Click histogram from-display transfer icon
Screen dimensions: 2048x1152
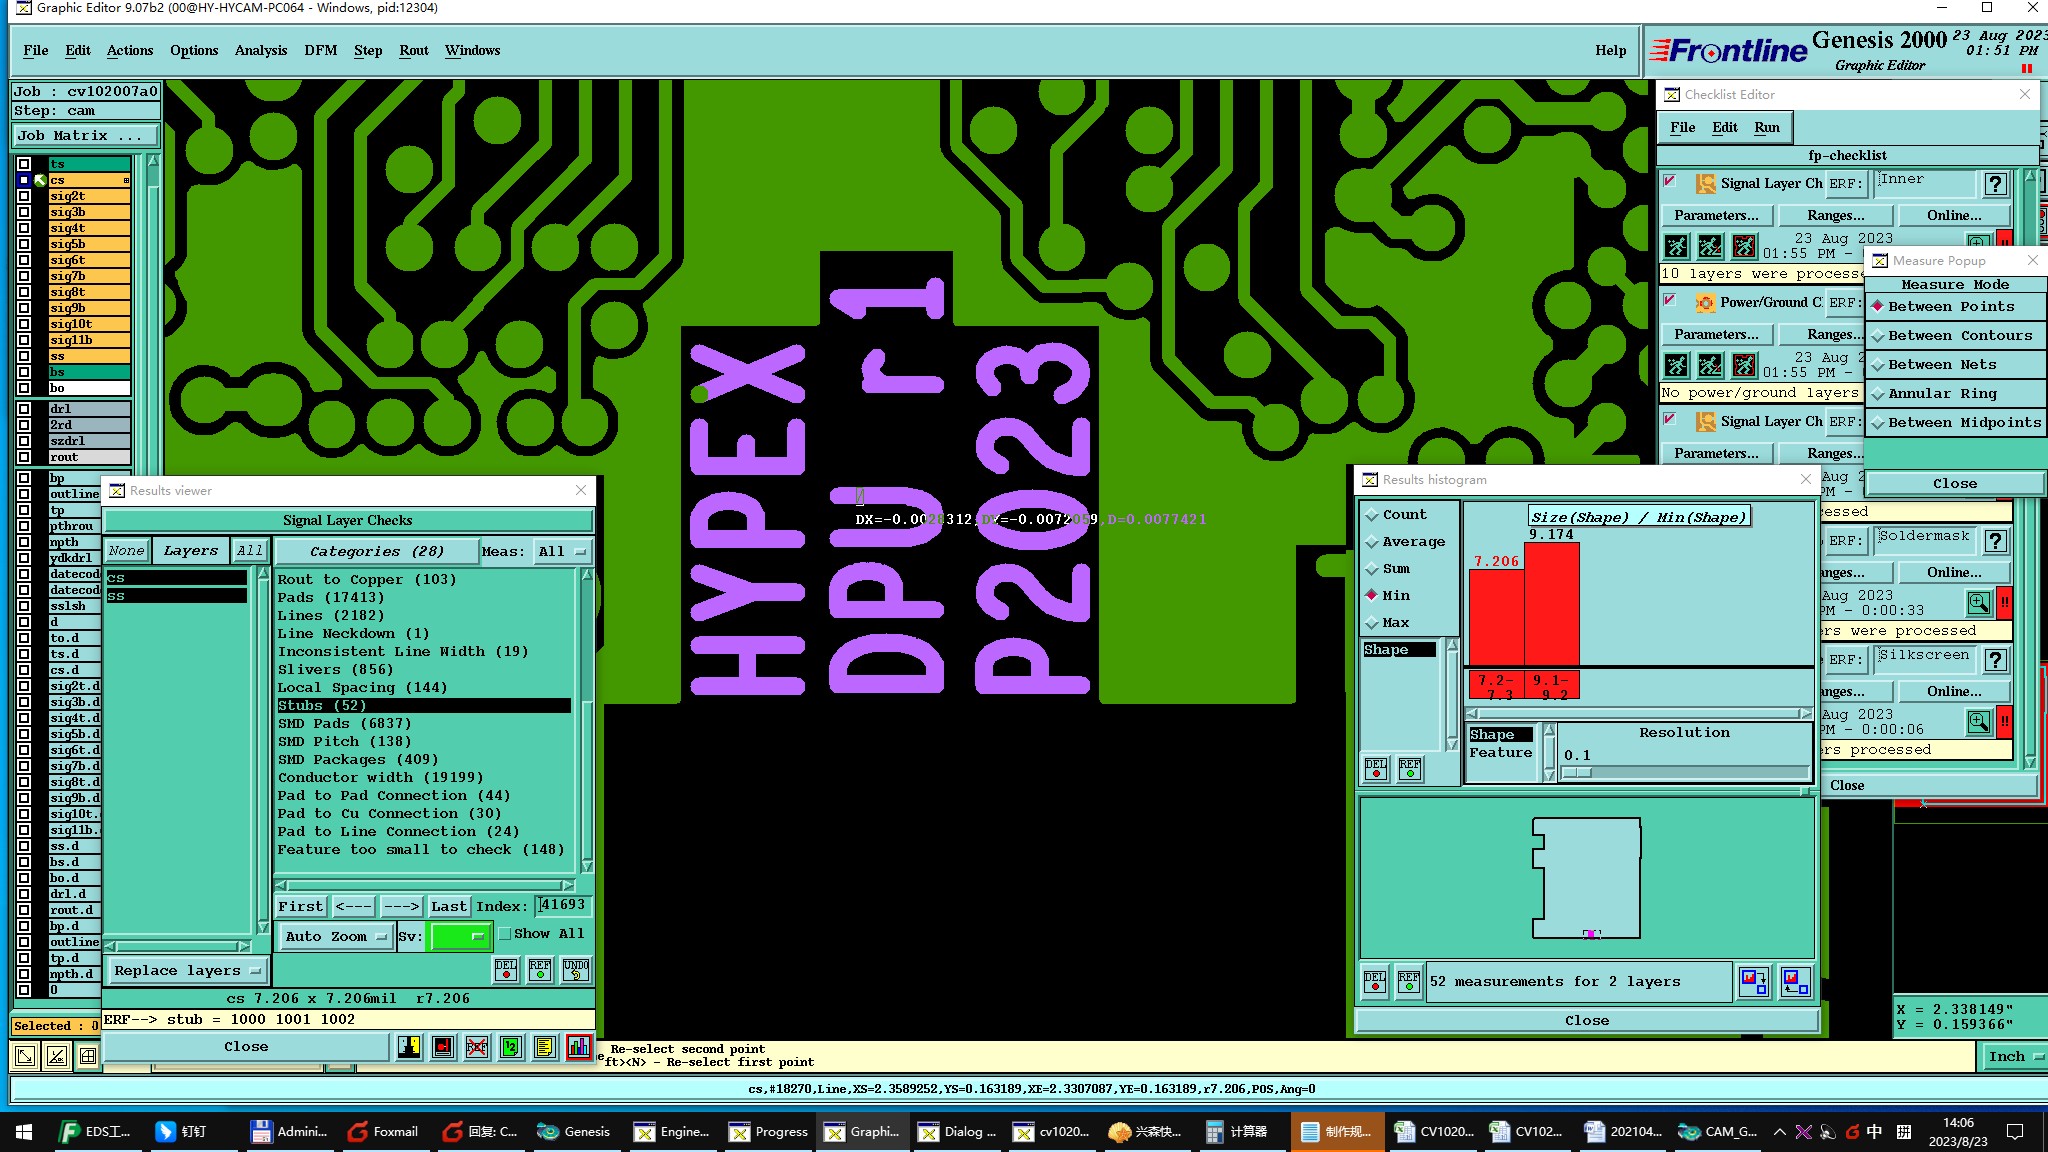point(1794,982)
